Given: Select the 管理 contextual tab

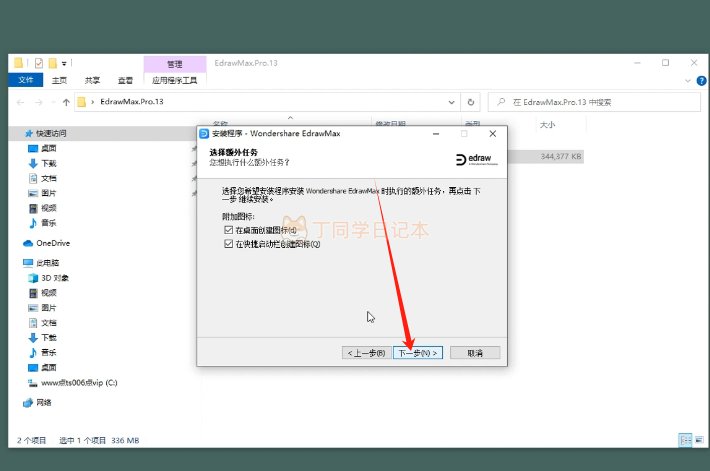Looking at the screenshot, I should 175,64.
